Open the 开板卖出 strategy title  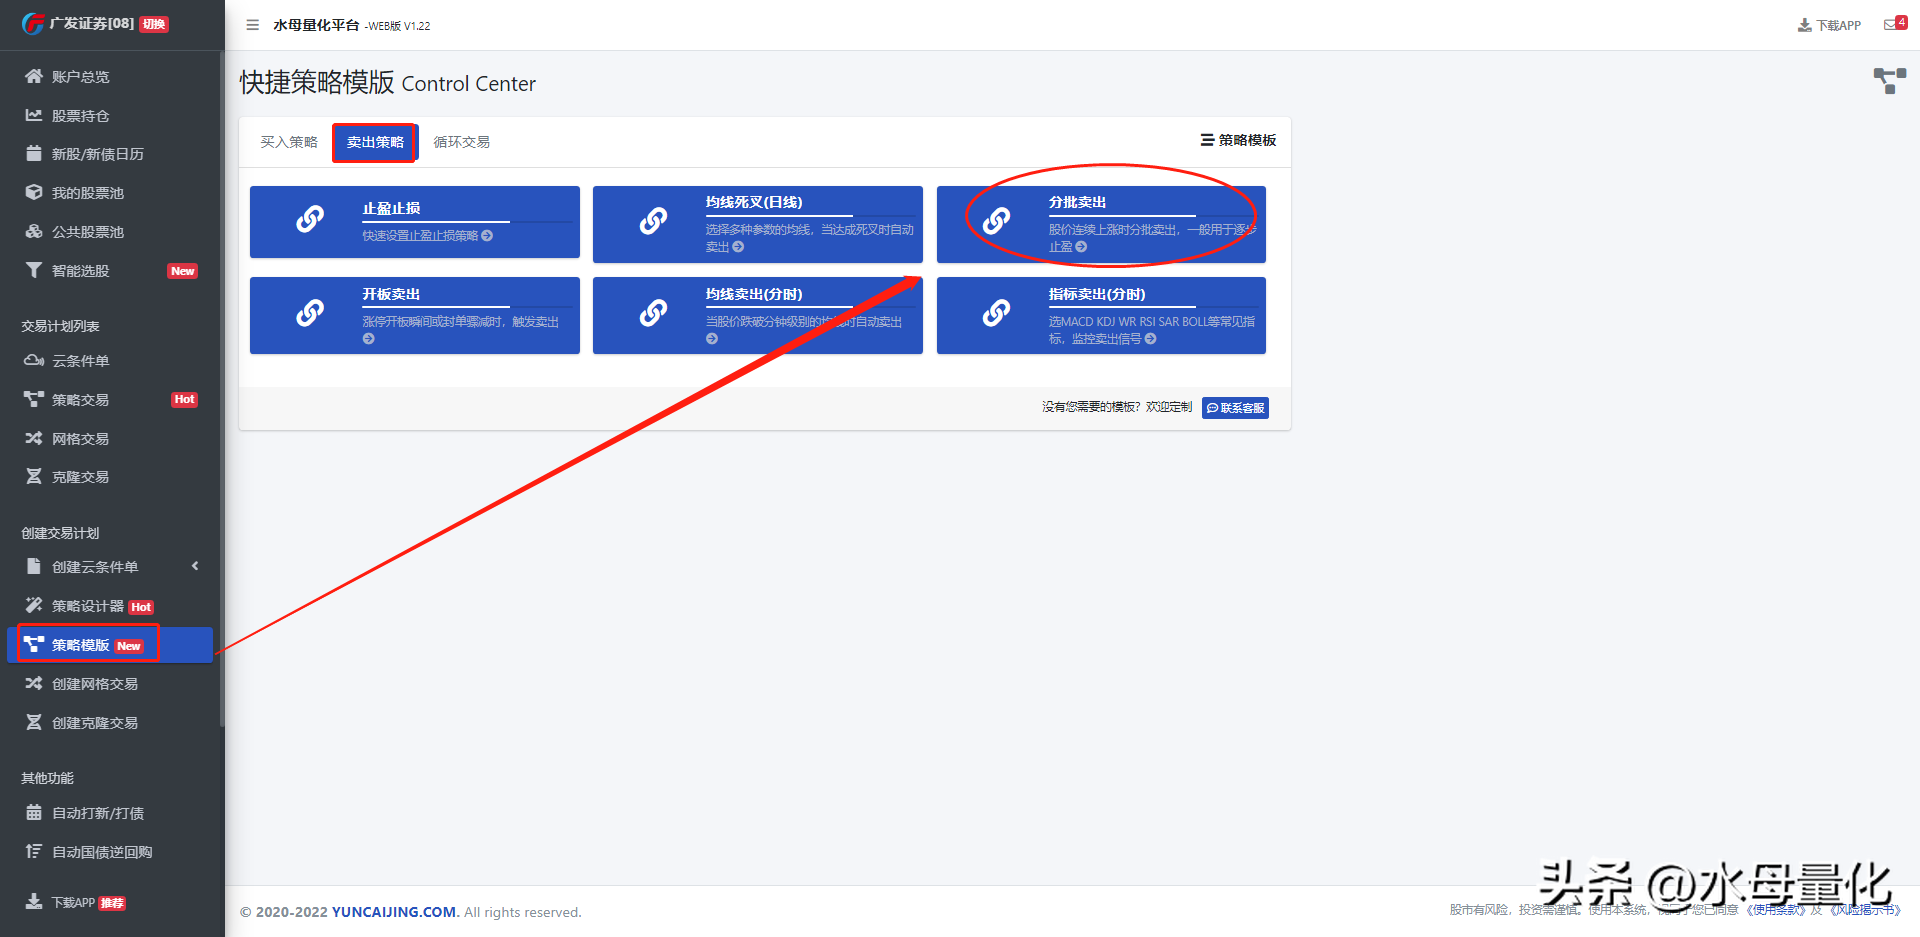pos(391,294)
